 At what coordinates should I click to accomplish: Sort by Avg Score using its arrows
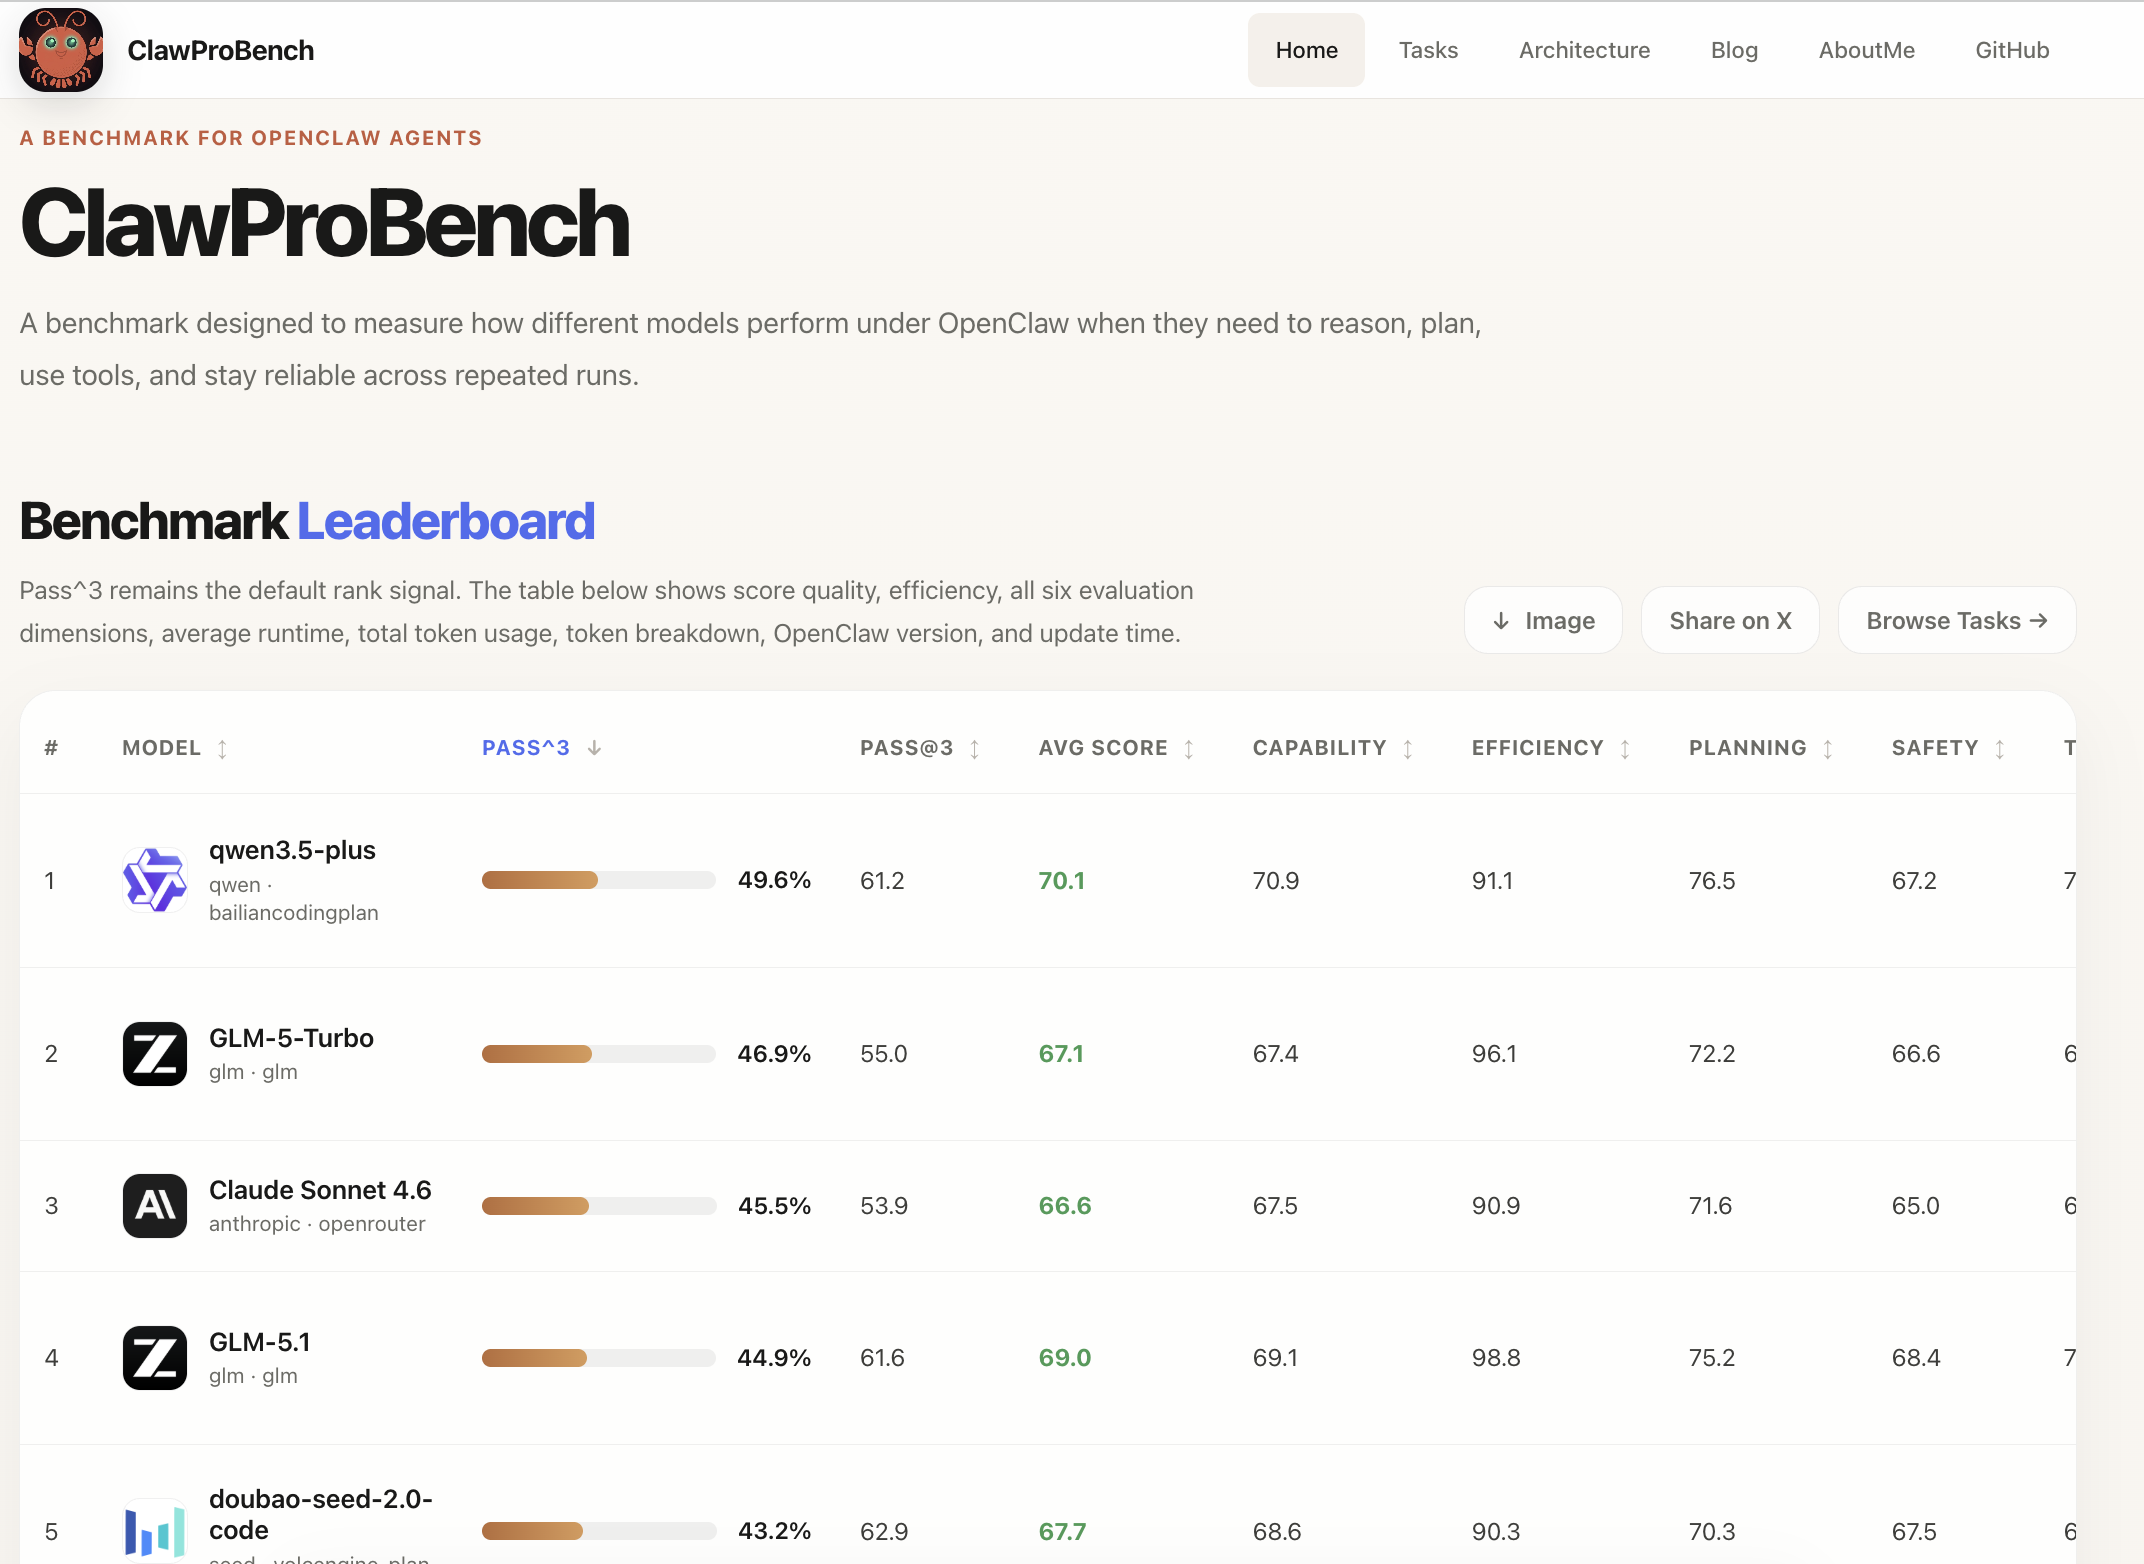click(x=1189, y=749)
